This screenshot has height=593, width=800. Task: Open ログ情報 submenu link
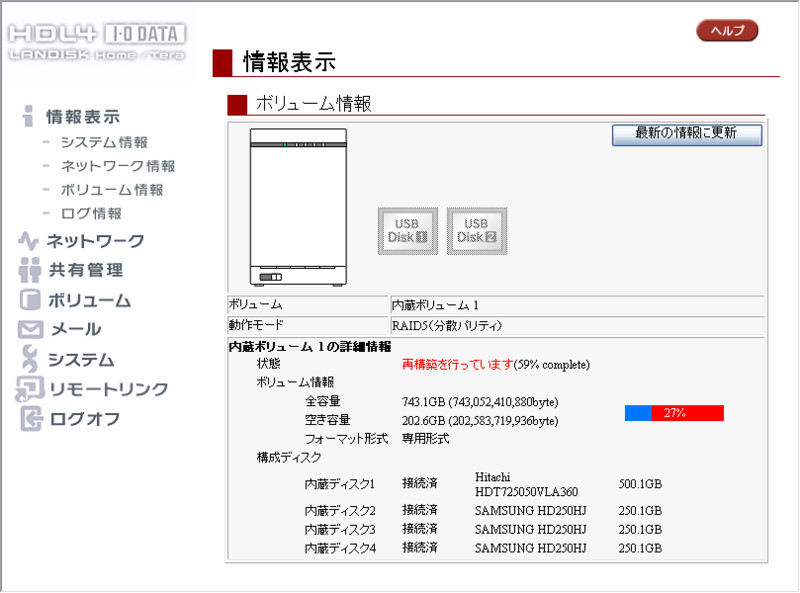(91, 213)
